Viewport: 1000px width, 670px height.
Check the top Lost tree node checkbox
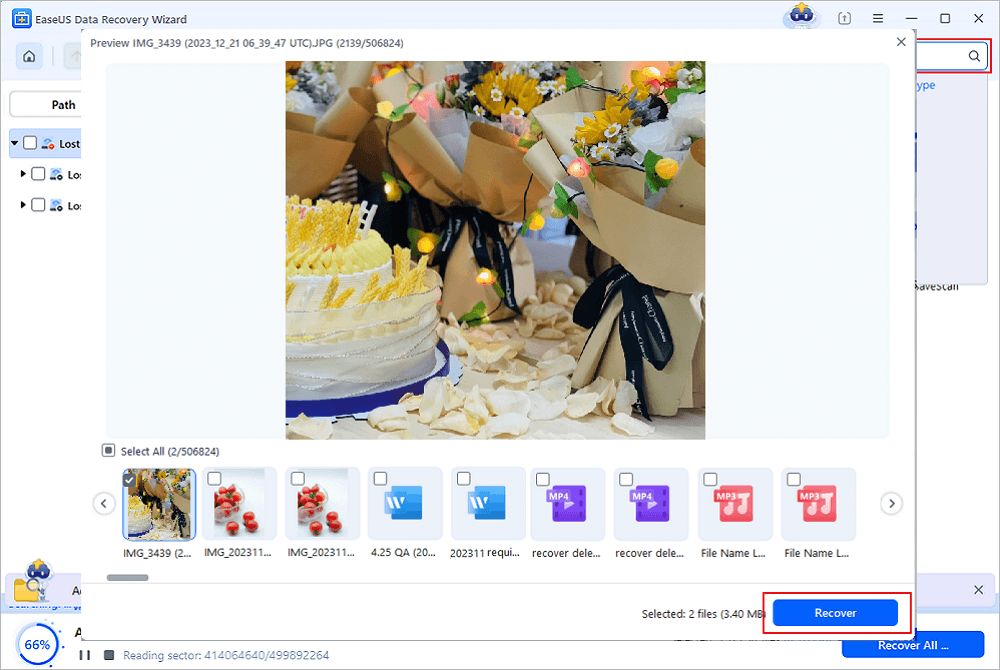(x=30, y=143)
